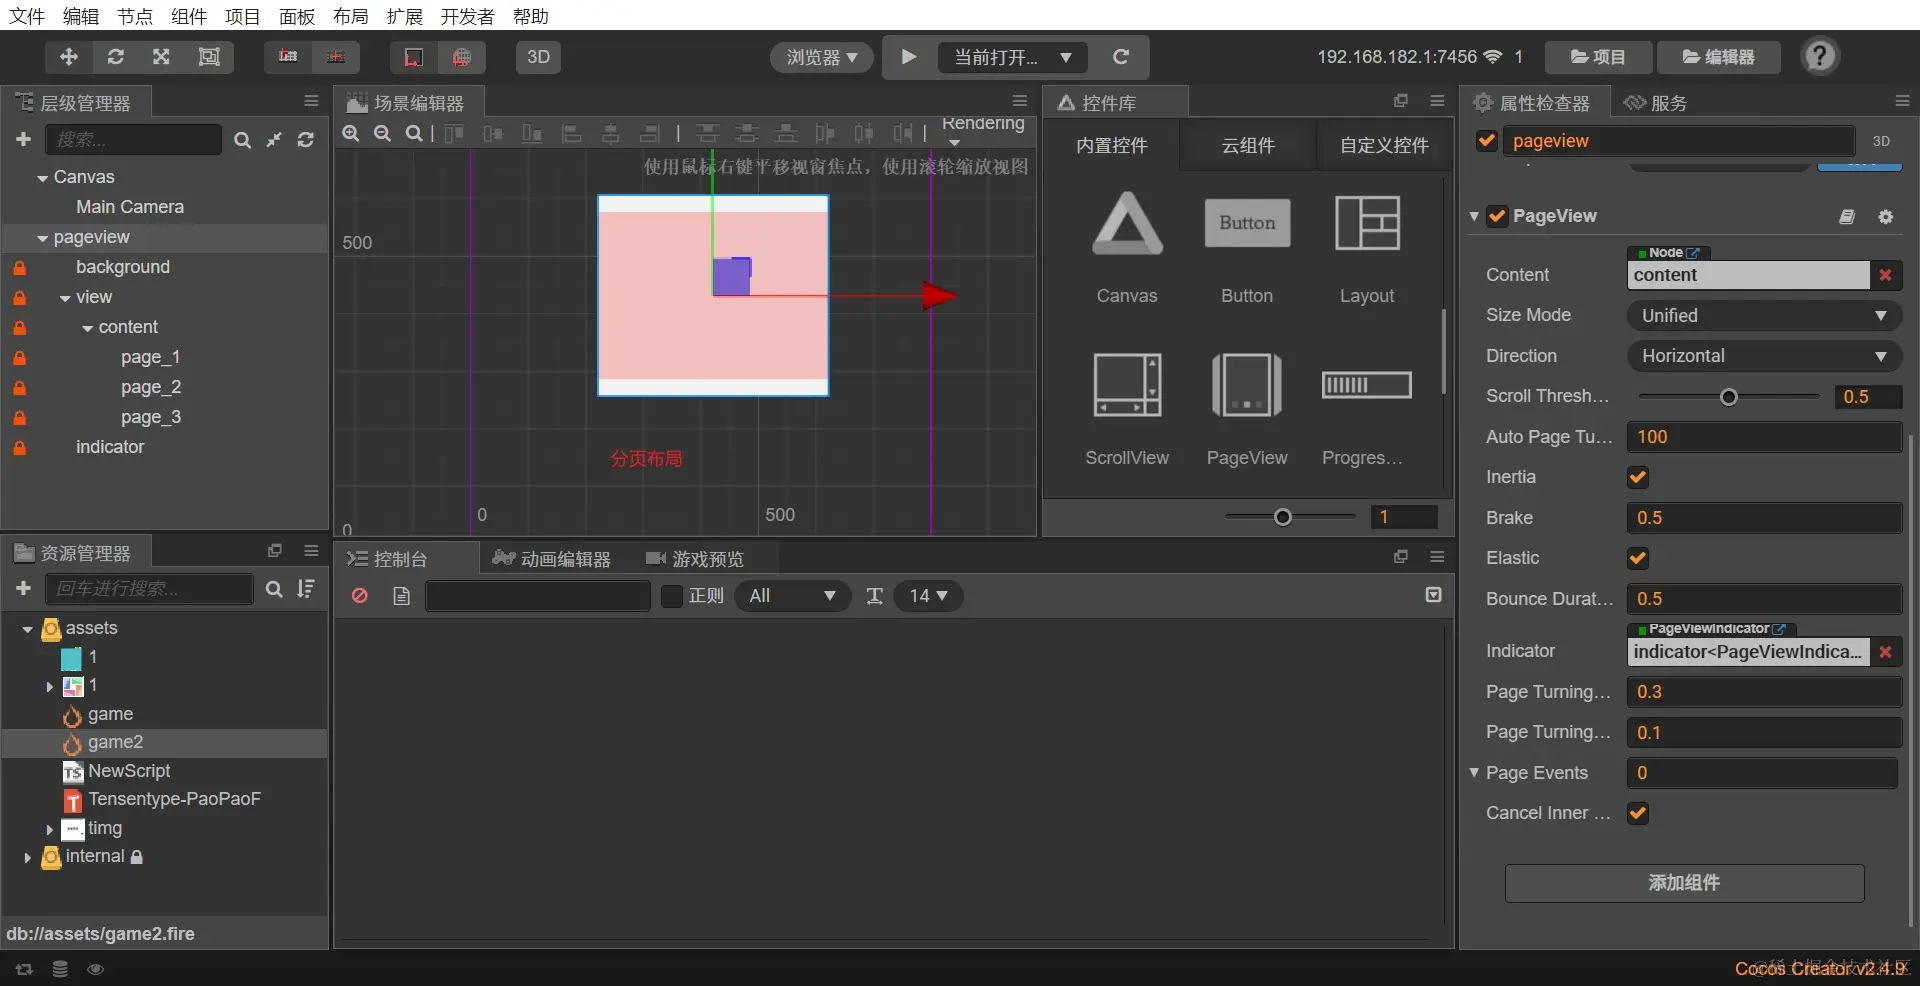Toggle the inspector 3D node button
1920x986 pixels.
(x=1881, y=141)
